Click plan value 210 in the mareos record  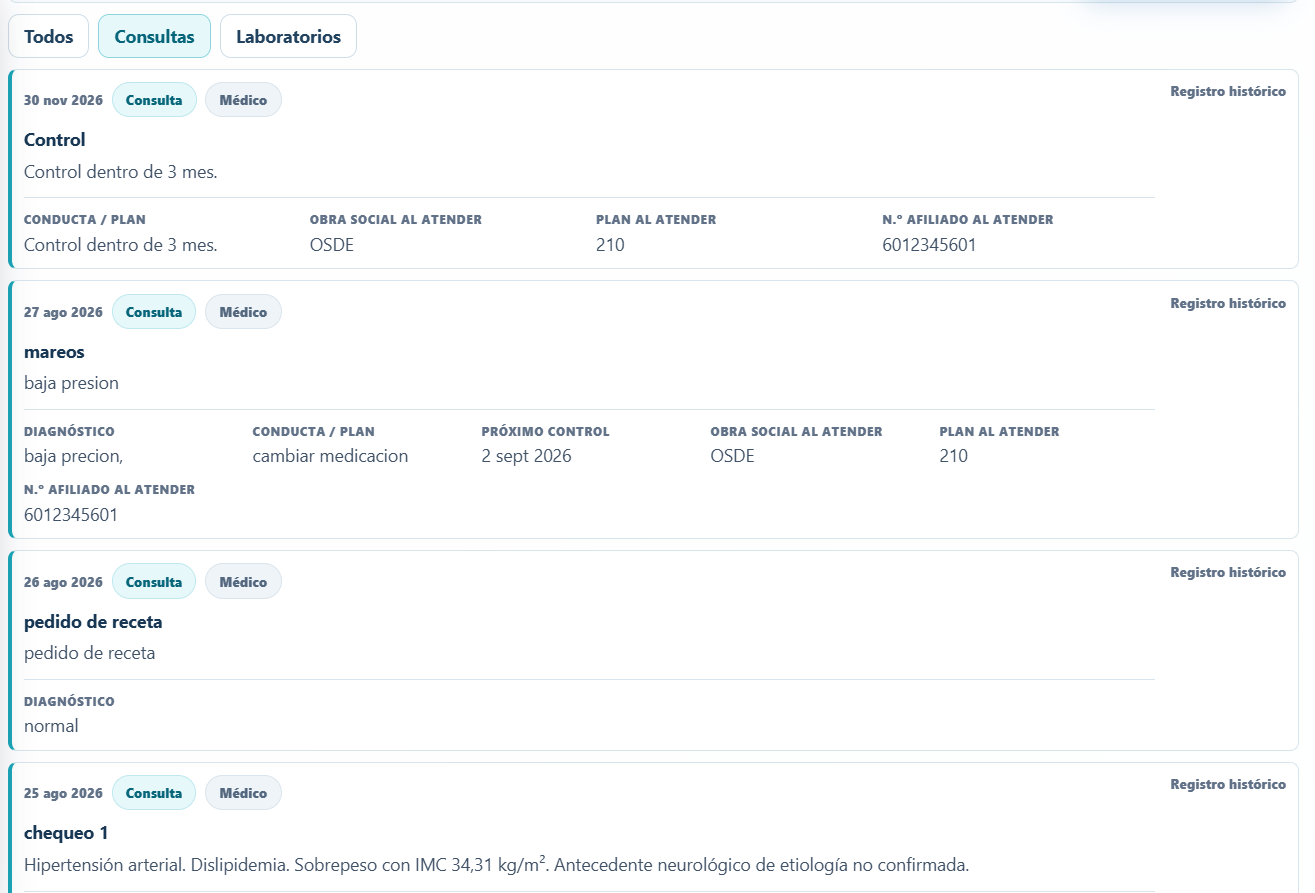954,456
